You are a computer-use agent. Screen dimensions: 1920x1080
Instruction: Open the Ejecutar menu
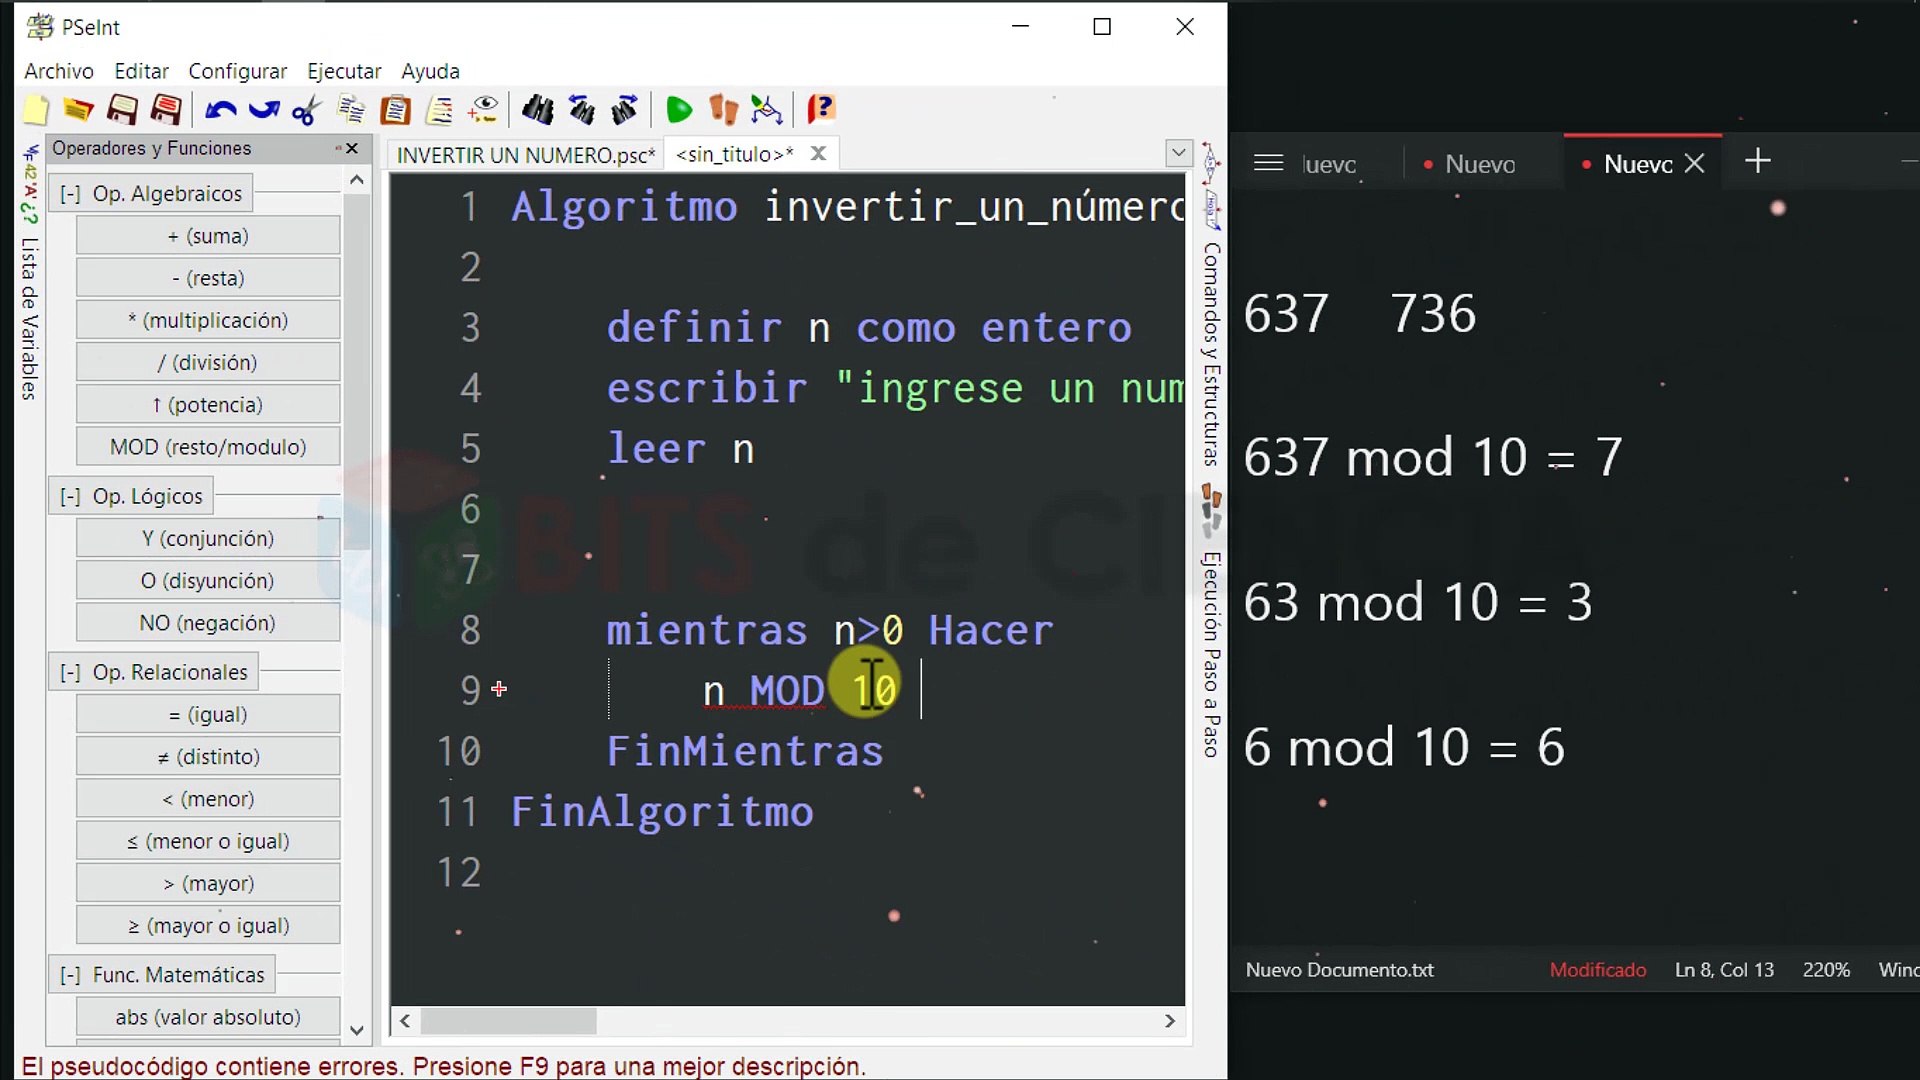click(344, 71)
